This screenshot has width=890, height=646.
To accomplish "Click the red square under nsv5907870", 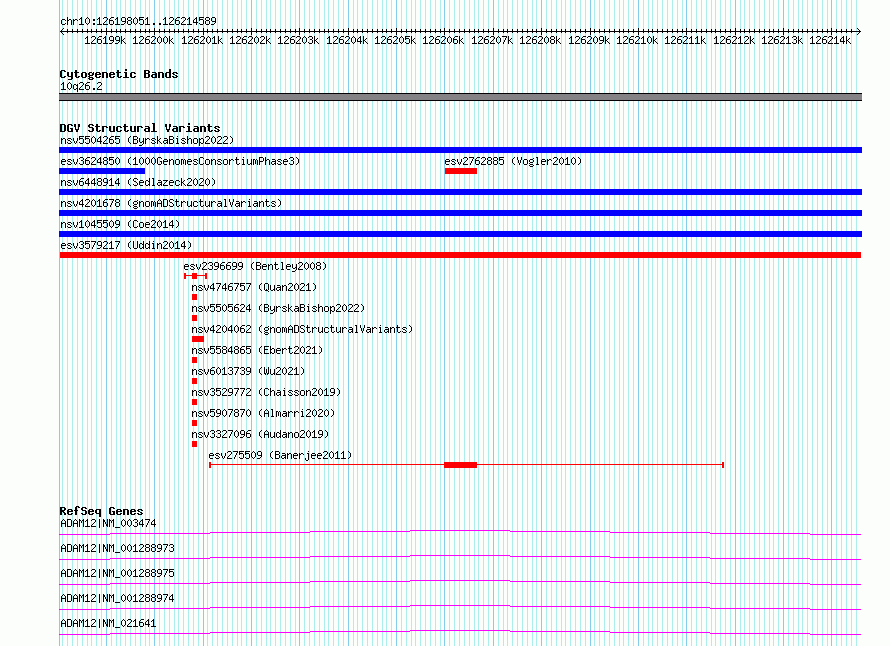I will tap(195, 423).
